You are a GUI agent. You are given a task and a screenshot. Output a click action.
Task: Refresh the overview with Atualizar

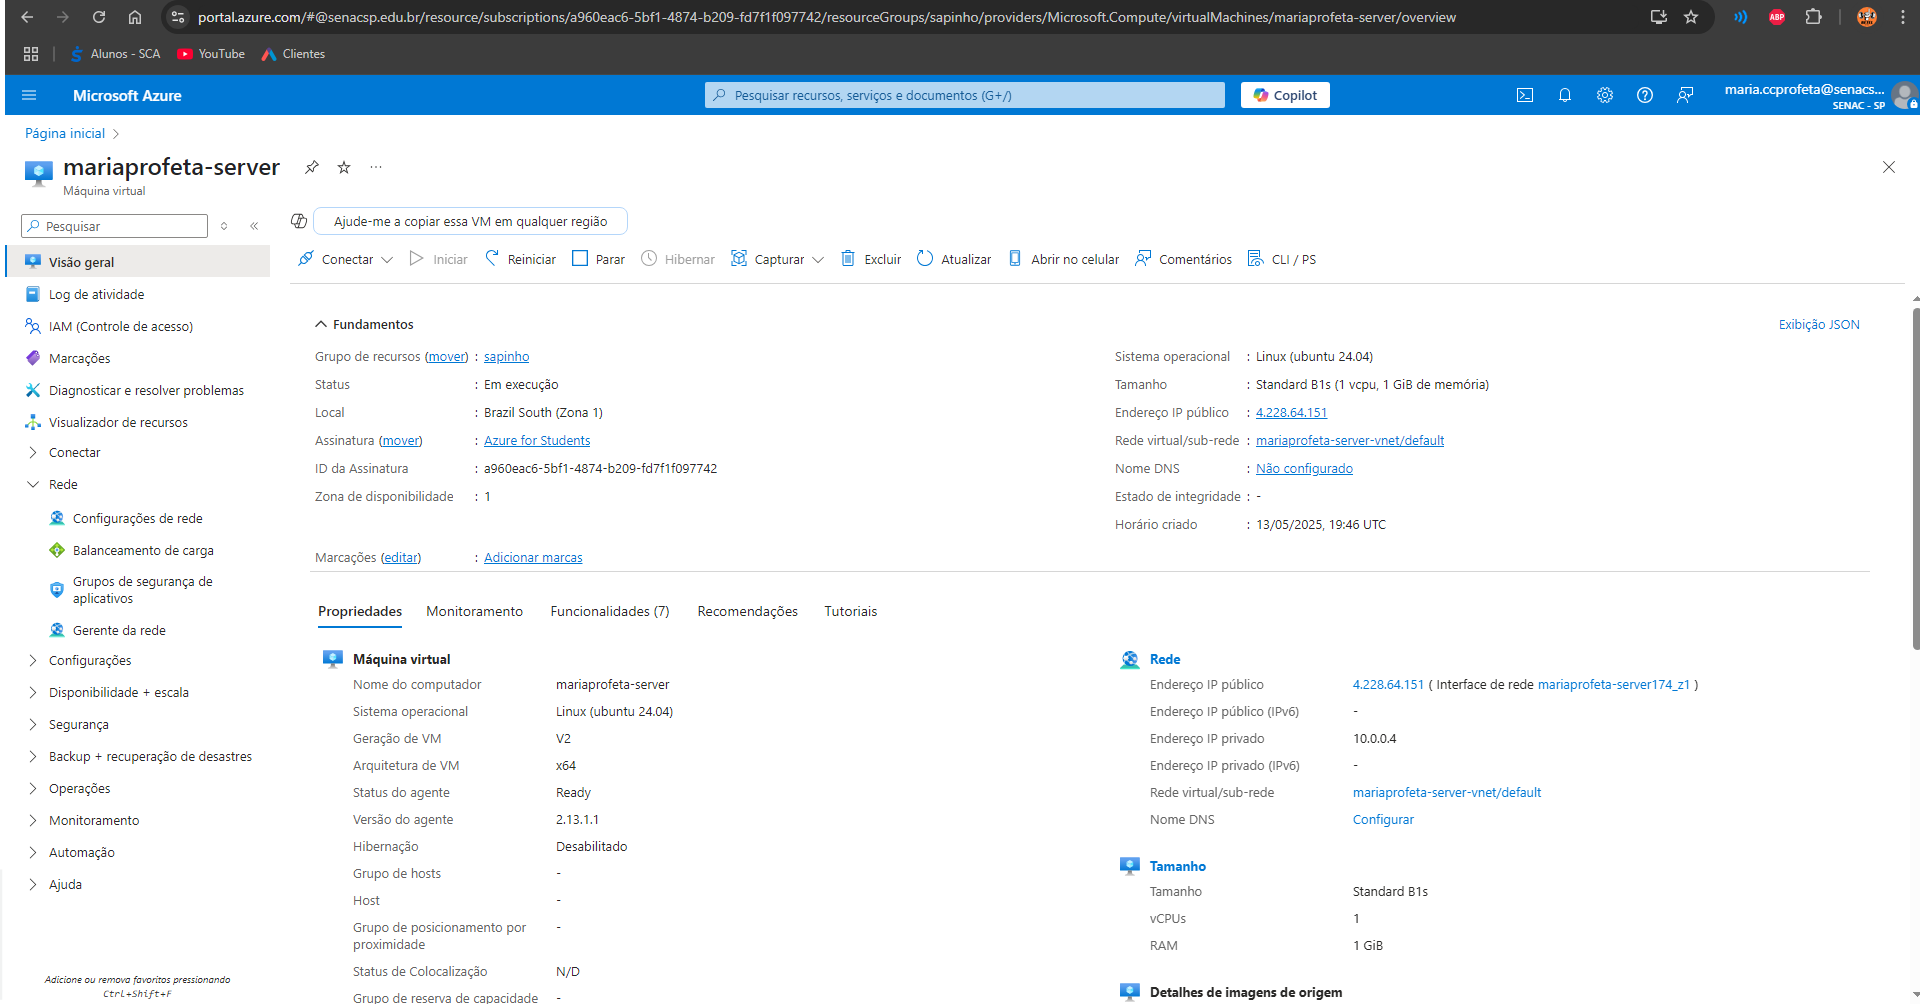pos(954,259)
